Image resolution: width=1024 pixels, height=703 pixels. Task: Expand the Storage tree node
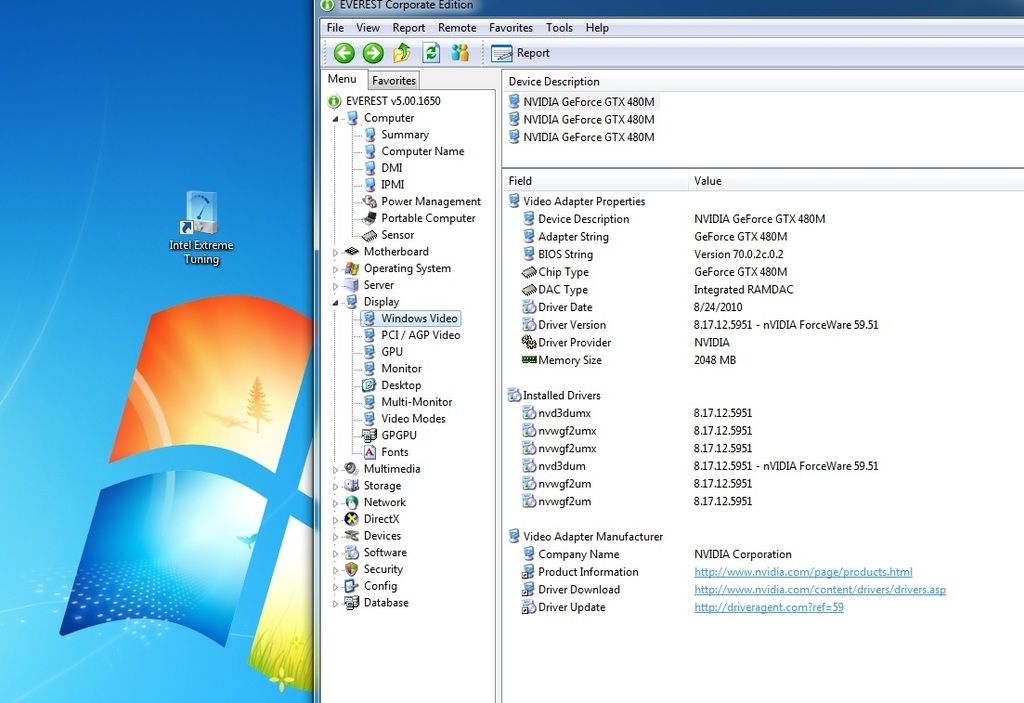tap(336, 486)
